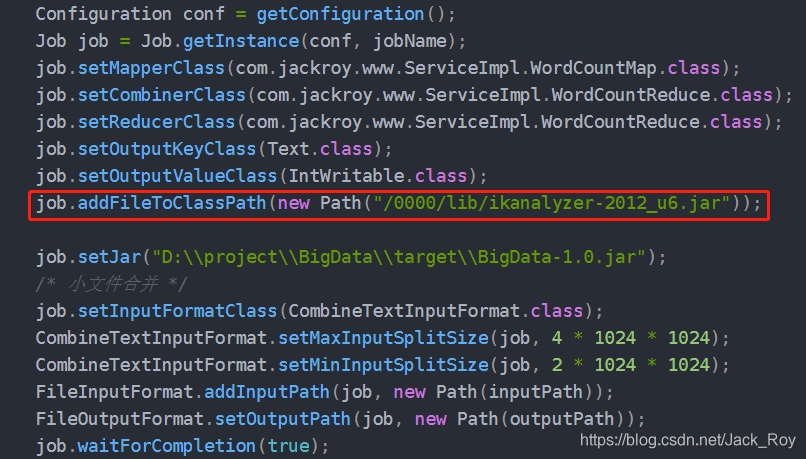Click the number 4 in max split size

[557, 338]
